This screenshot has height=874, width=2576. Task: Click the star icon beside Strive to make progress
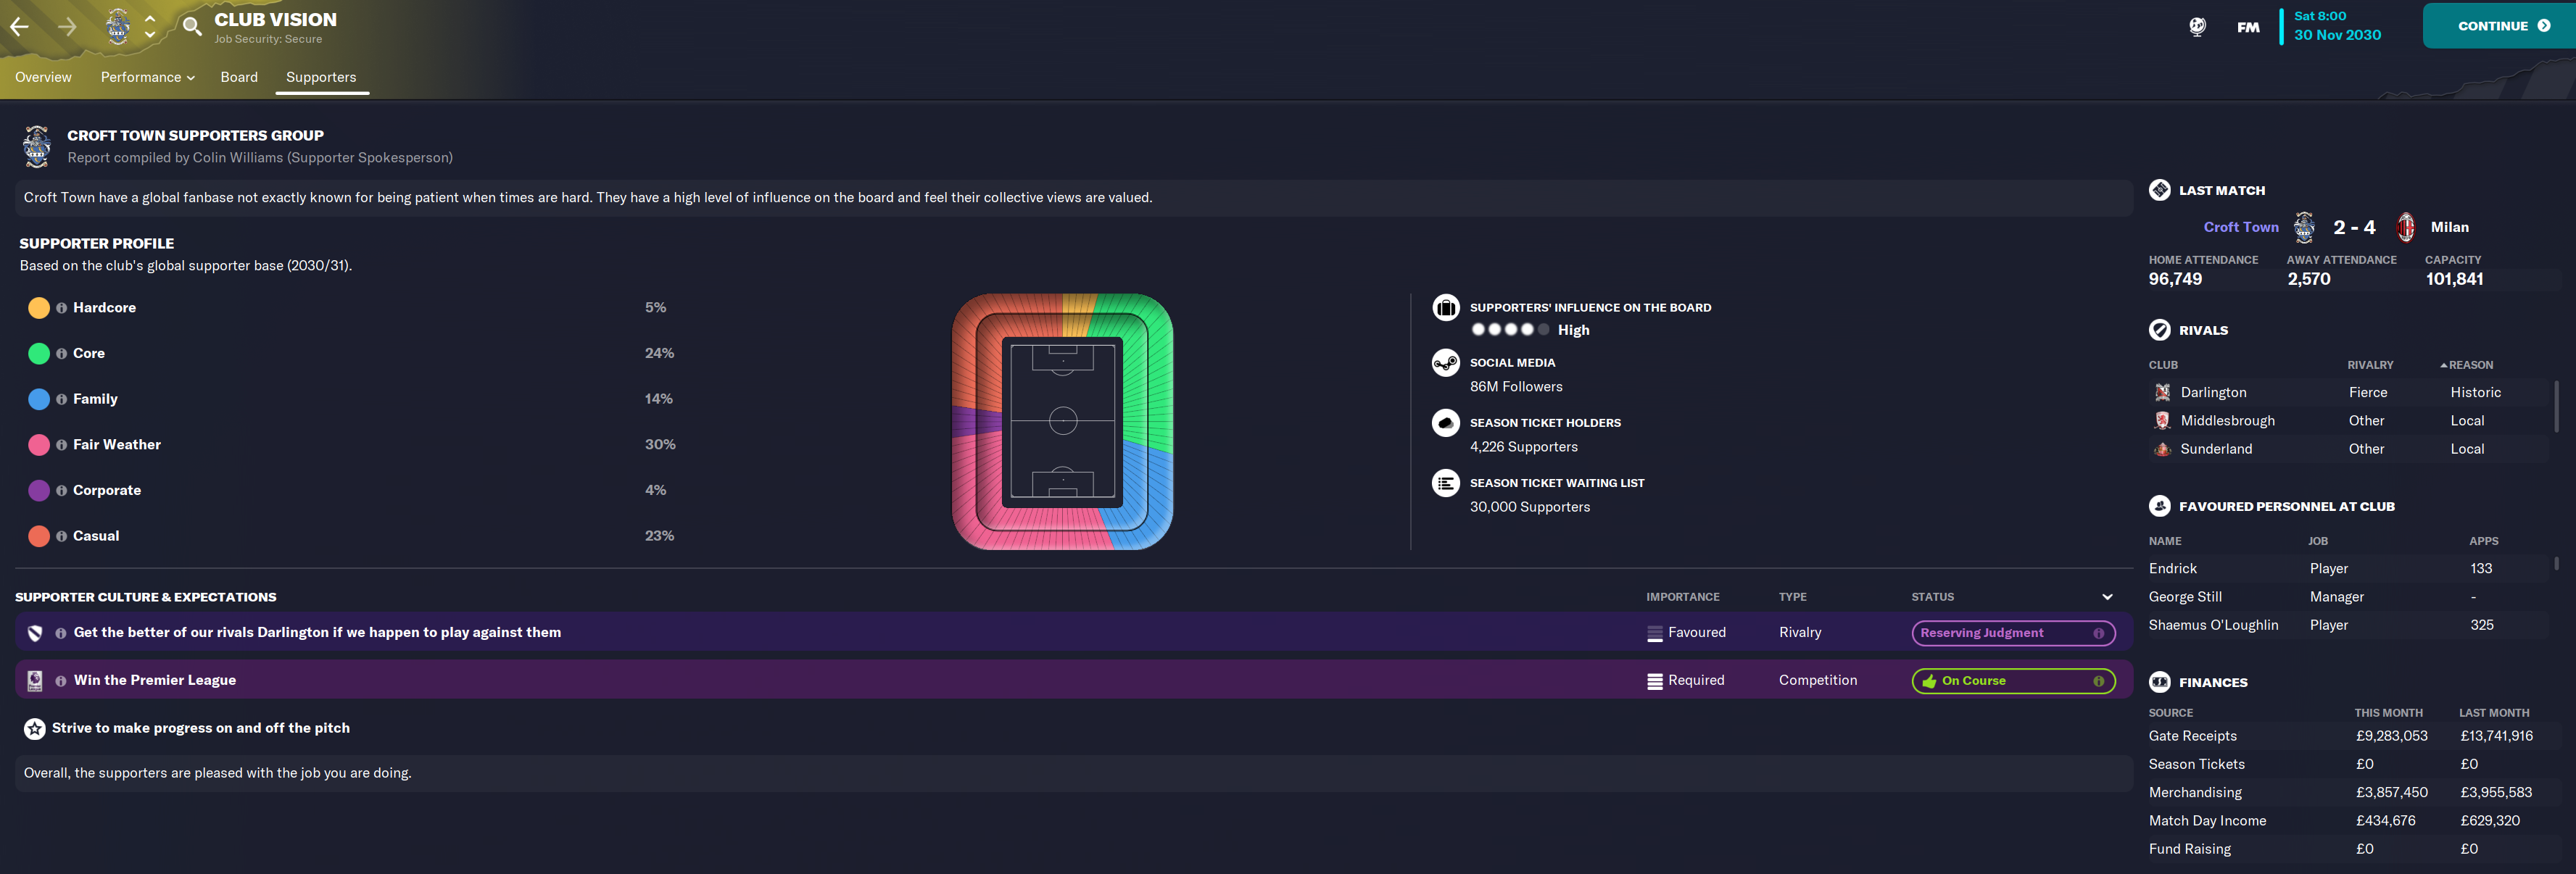point(35,729)
